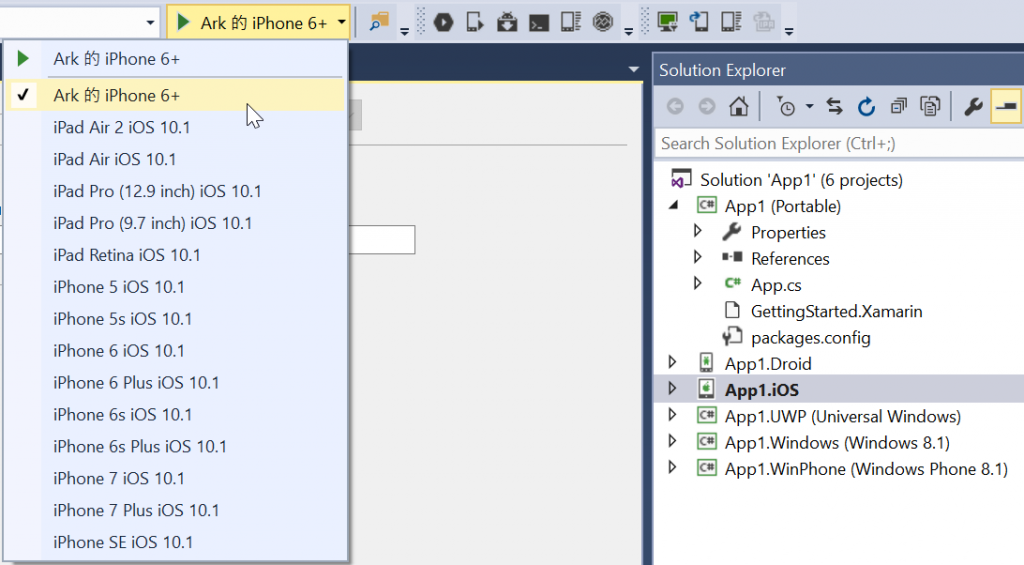
Task: Choose iPad Pro (9.7 inch) iOS 10.1
Action: [x=176, y=223]
